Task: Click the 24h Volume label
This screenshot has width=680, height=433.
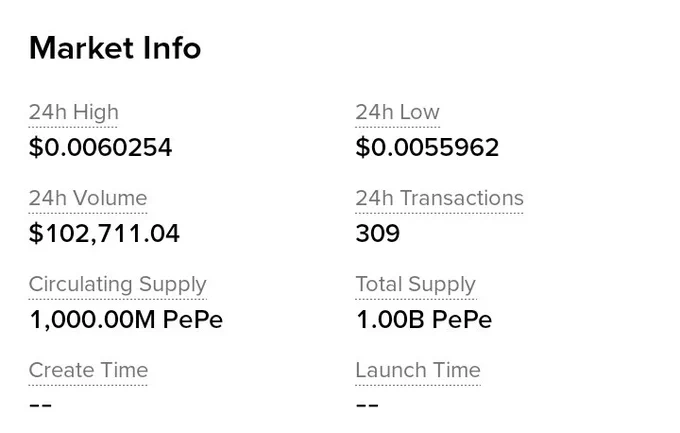Action: pyautogui.click(x=88, y=198)
